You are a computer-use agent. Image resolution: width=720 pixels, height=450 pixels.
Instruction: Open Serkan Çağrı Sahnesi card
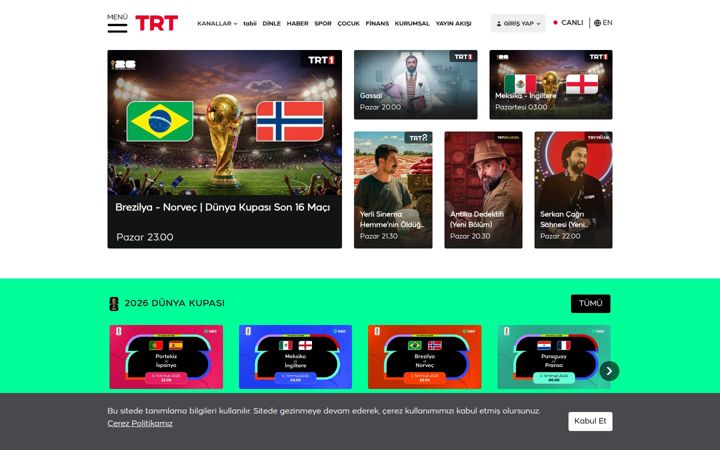(x=574, y=190)
